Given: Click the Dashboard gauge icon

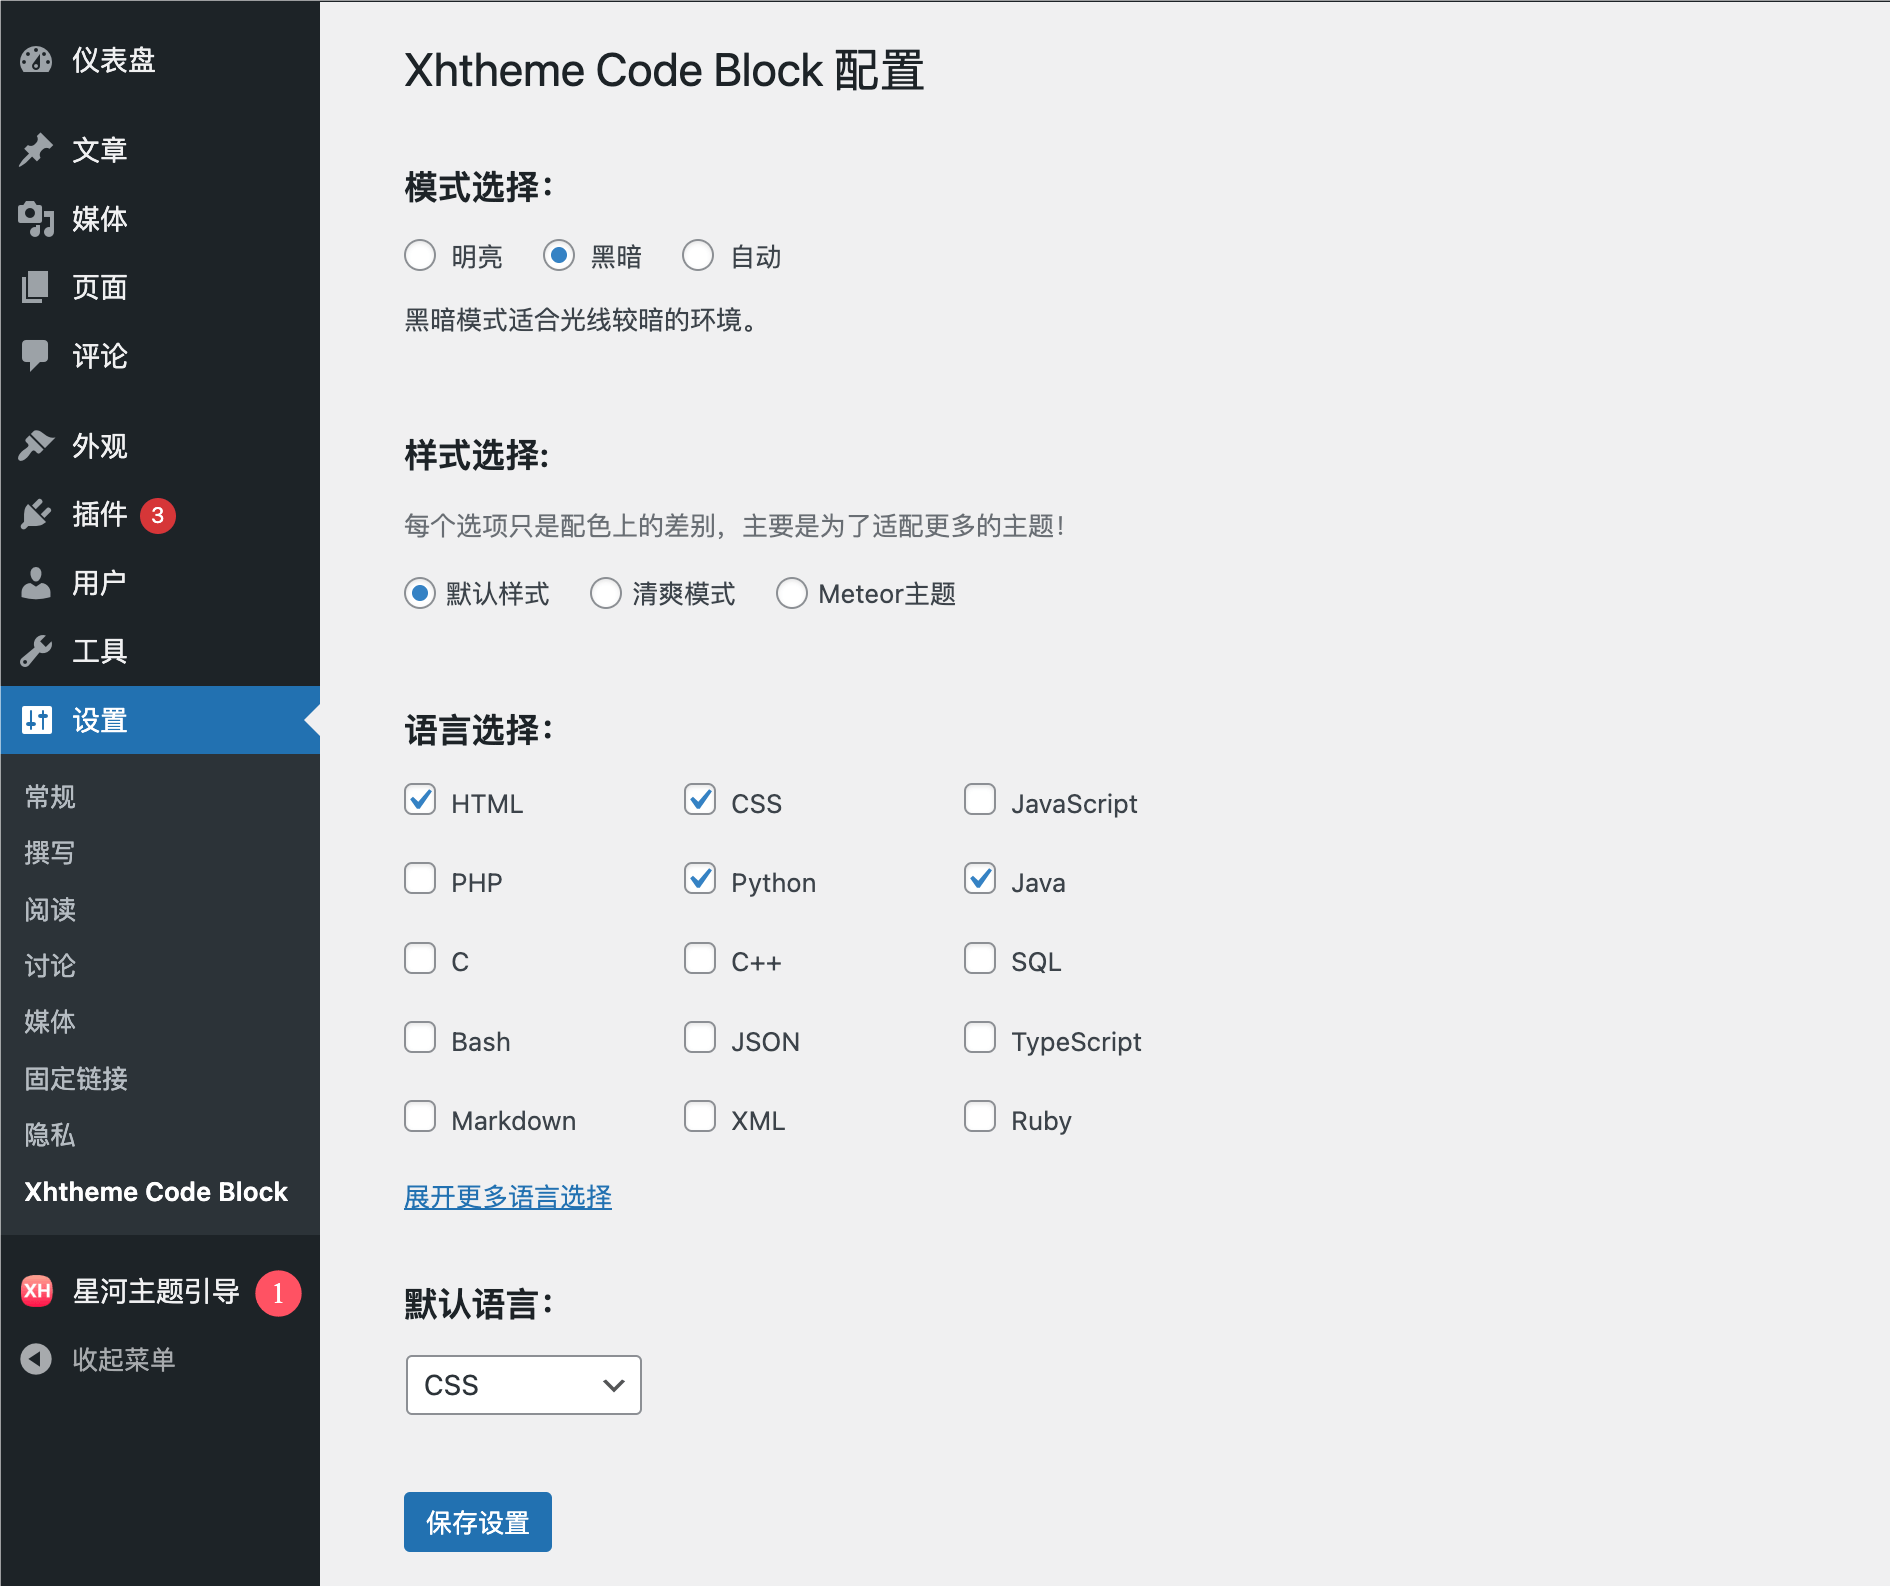Looking at the screenshot, I should pos(36,60).
